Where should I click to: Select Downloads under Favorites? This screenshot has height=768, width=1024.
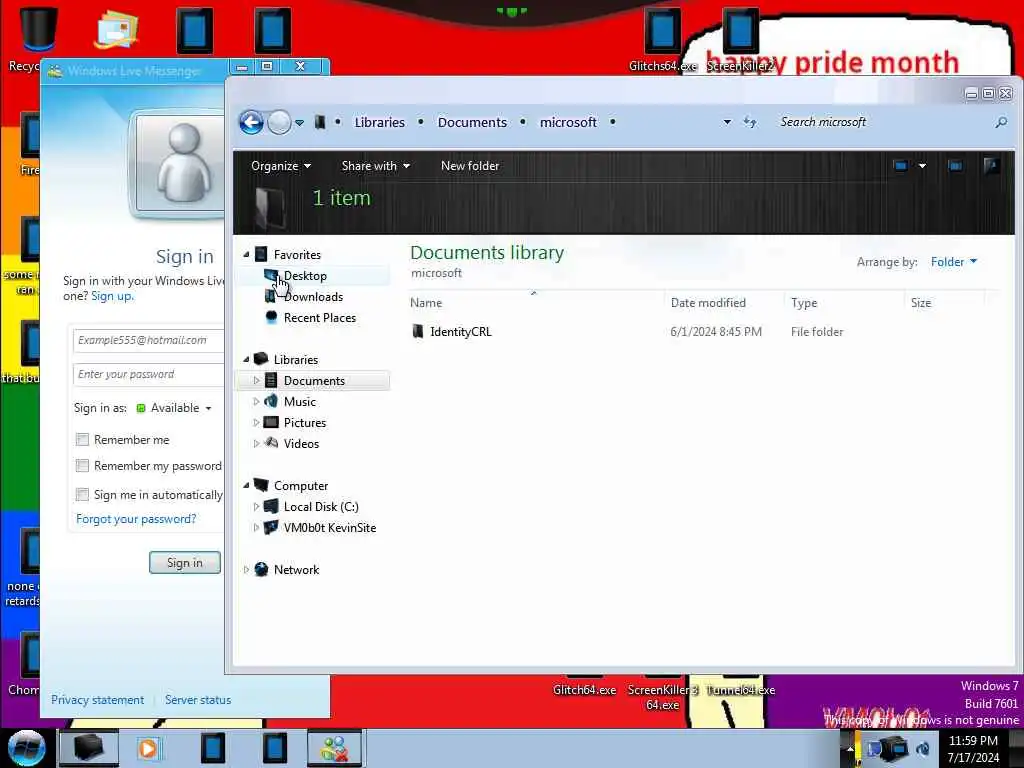(313, 296)
